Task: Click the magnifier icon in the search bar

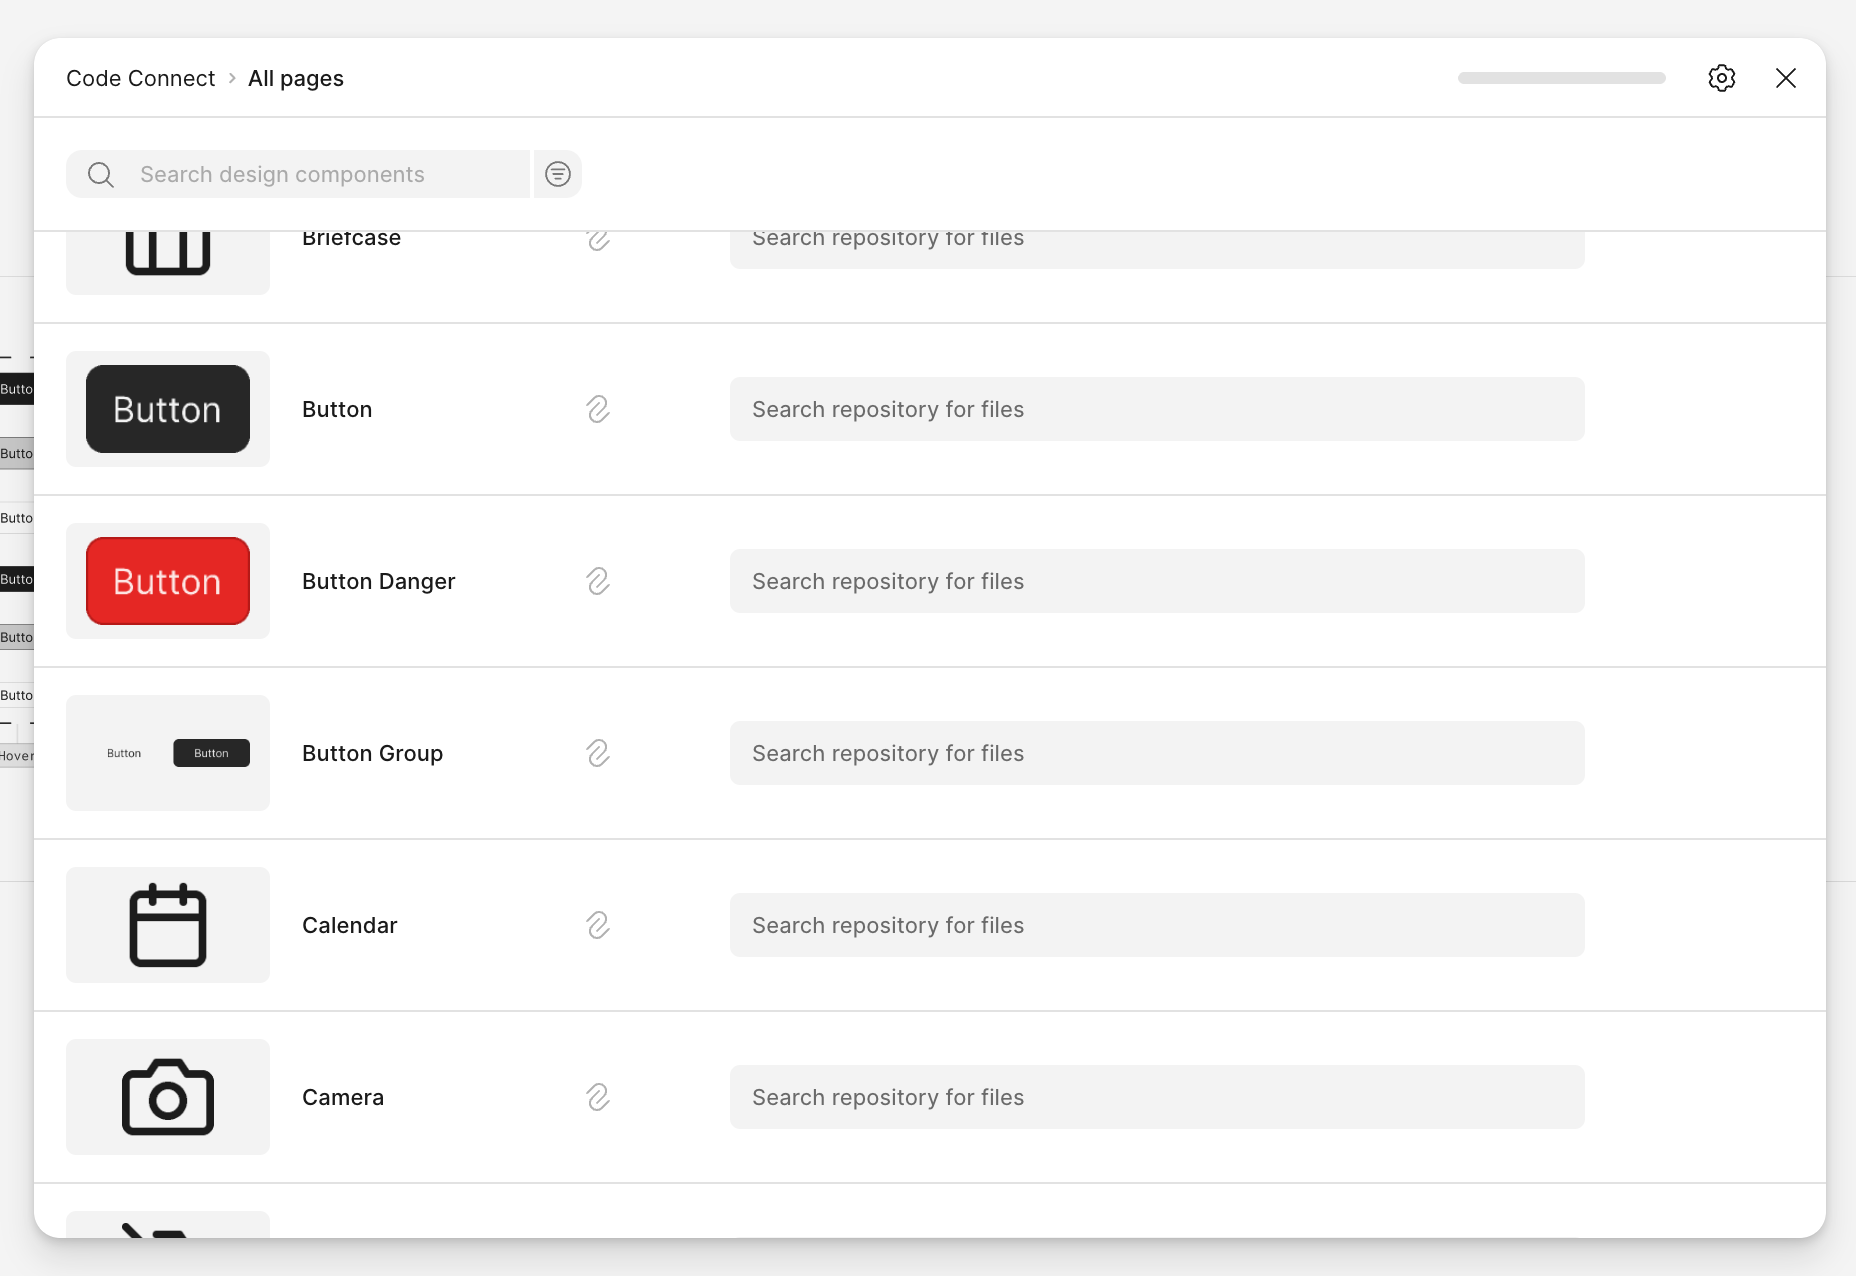Action: 100,174
